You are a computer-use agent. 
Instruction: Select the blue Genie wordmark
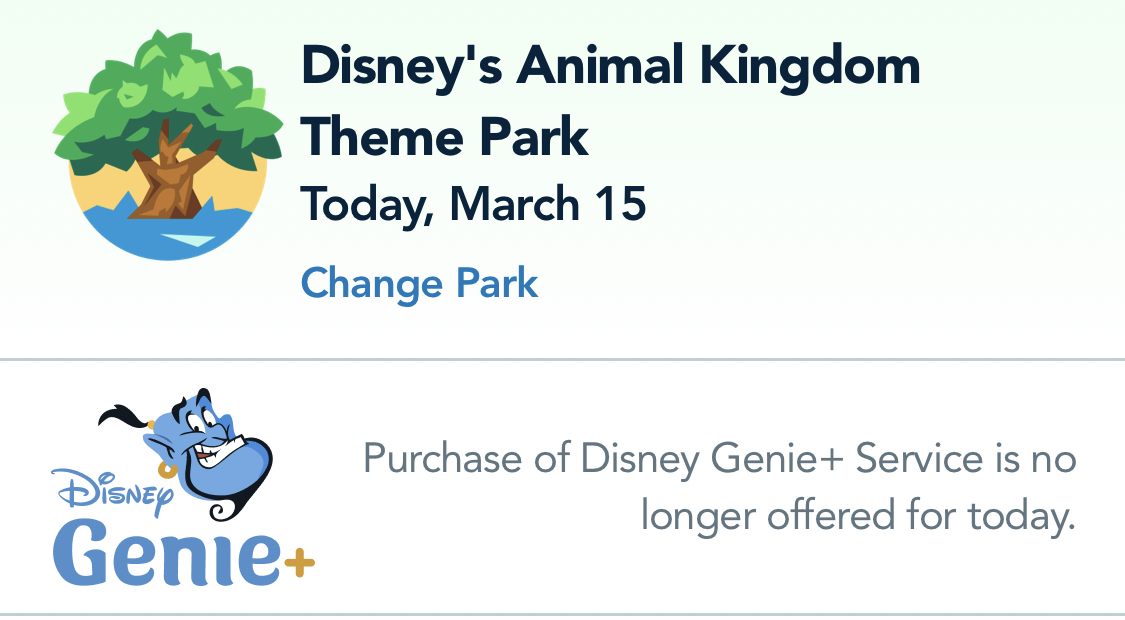tap(165, 553)
